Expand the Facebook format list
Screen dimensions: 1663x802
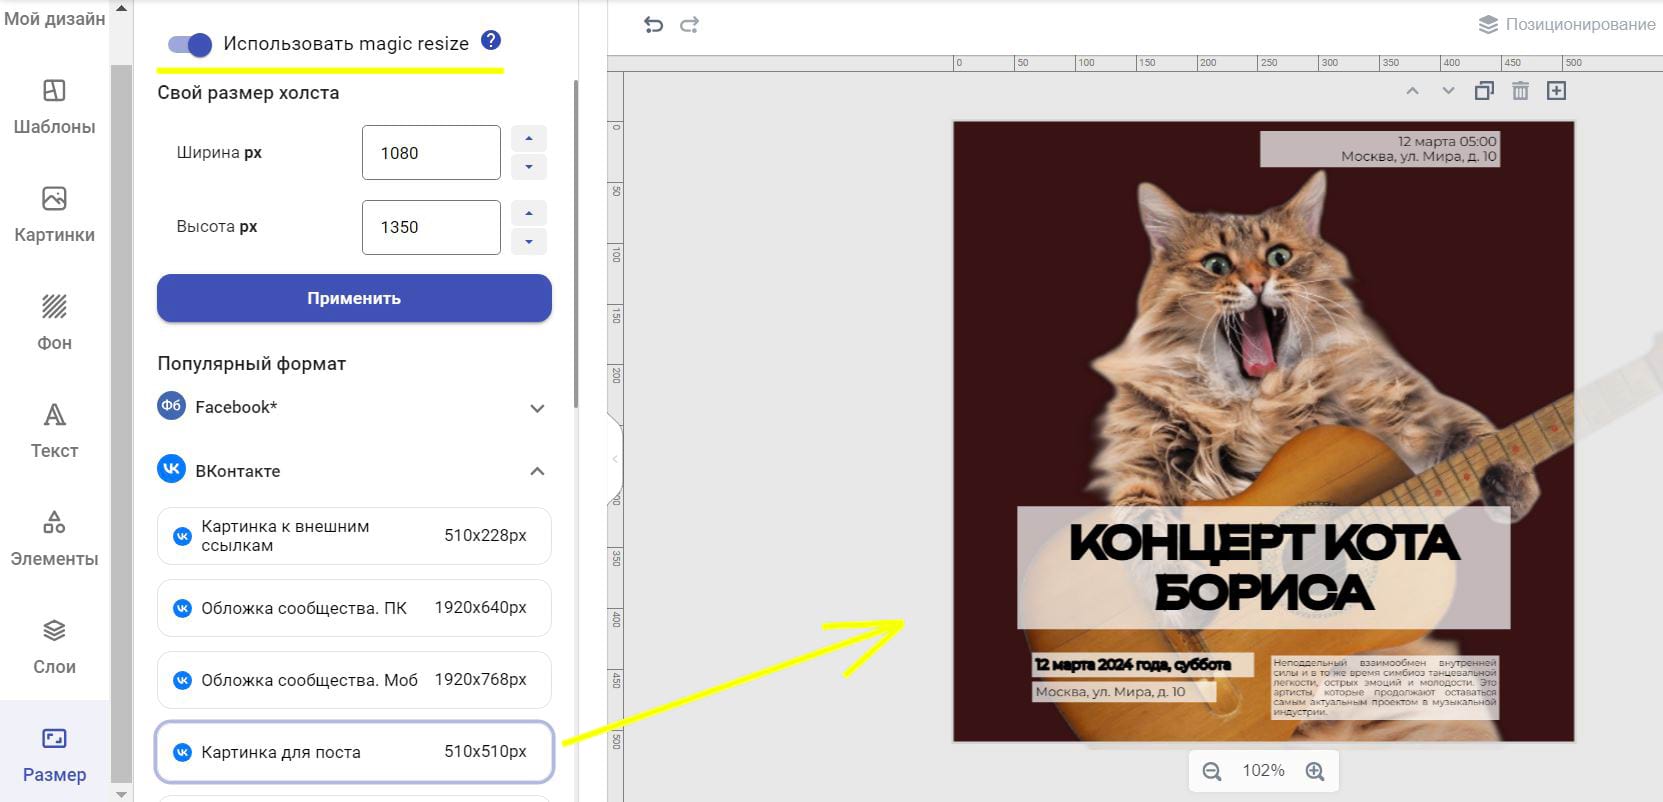point(537,408)
